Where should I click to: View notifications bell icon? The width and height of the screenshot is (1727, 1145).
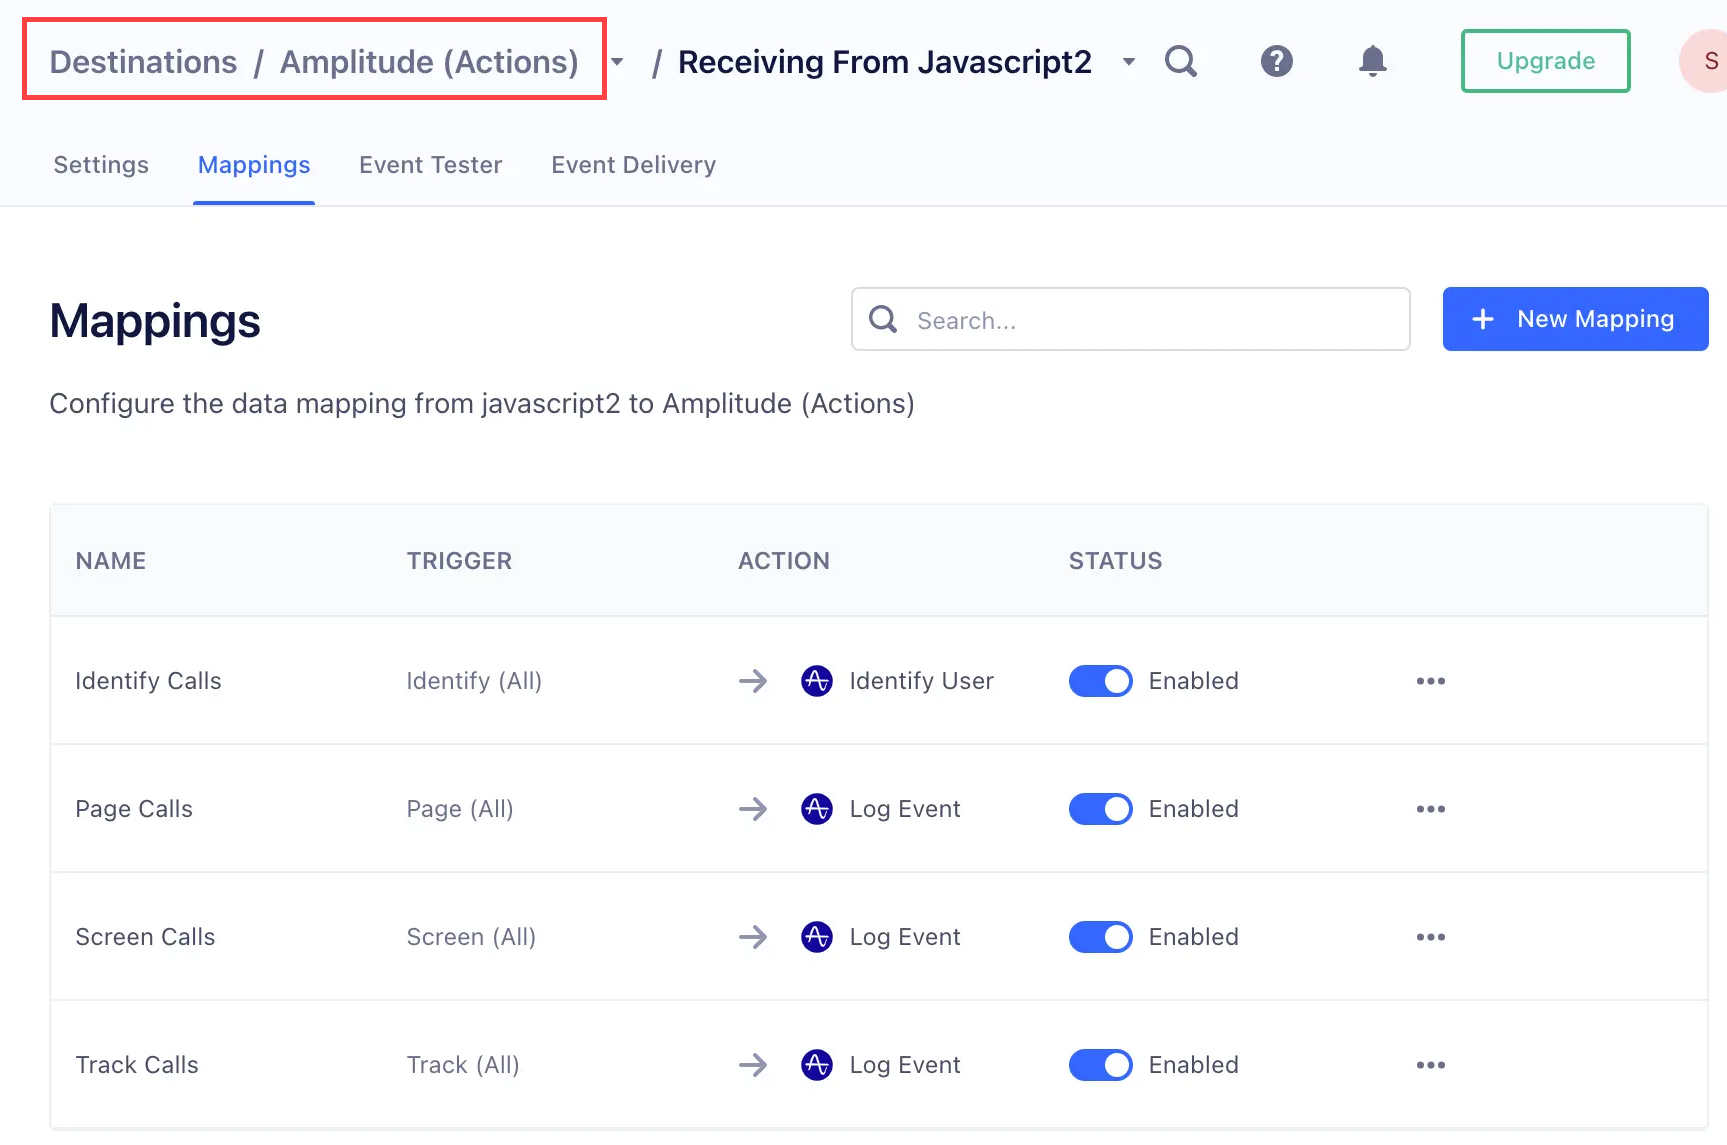[1373, 62]
